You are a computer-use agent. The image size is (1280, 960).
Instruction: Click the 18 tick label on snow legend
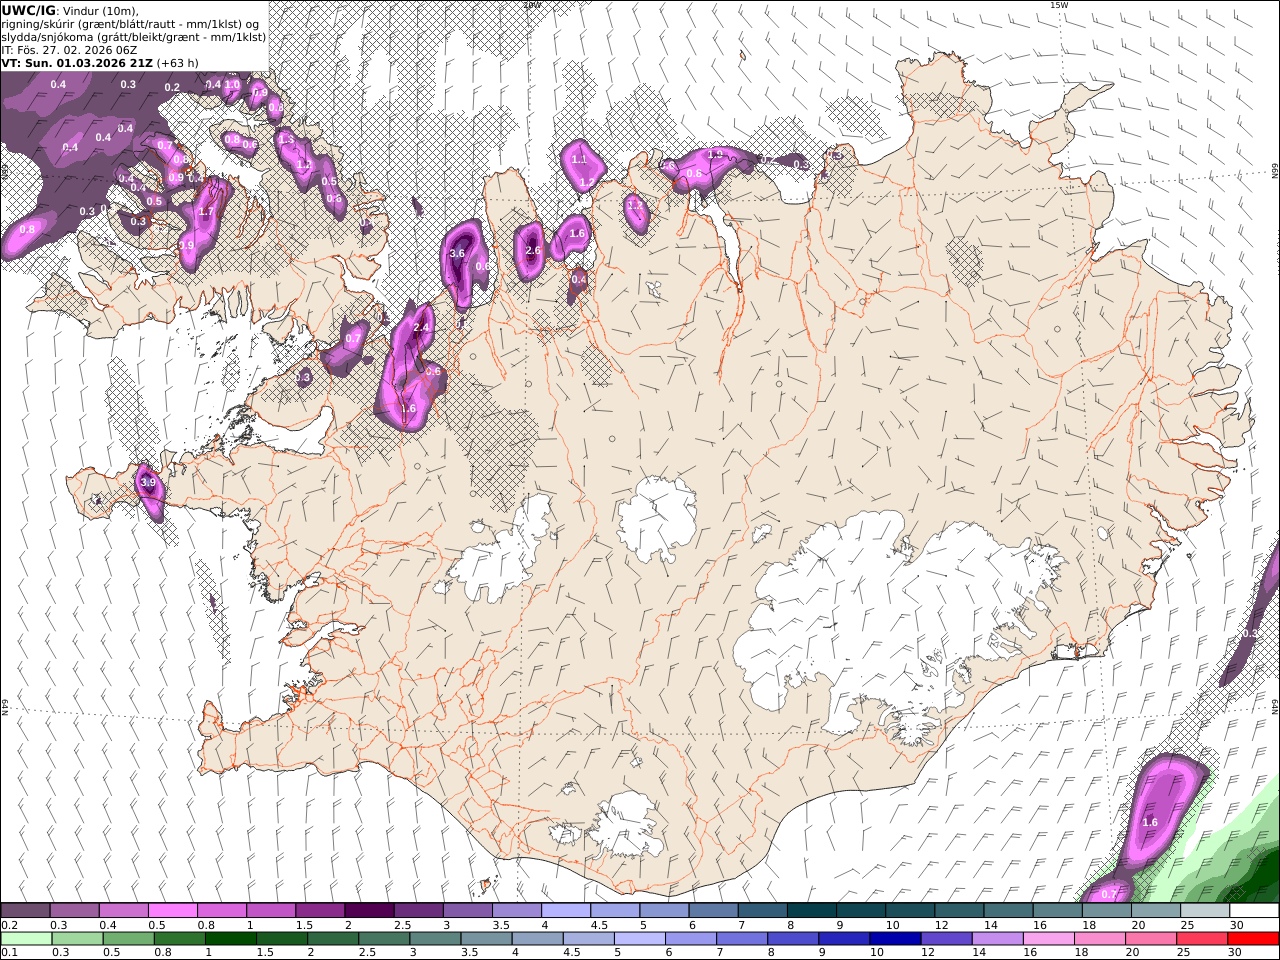pos(1088,925)
